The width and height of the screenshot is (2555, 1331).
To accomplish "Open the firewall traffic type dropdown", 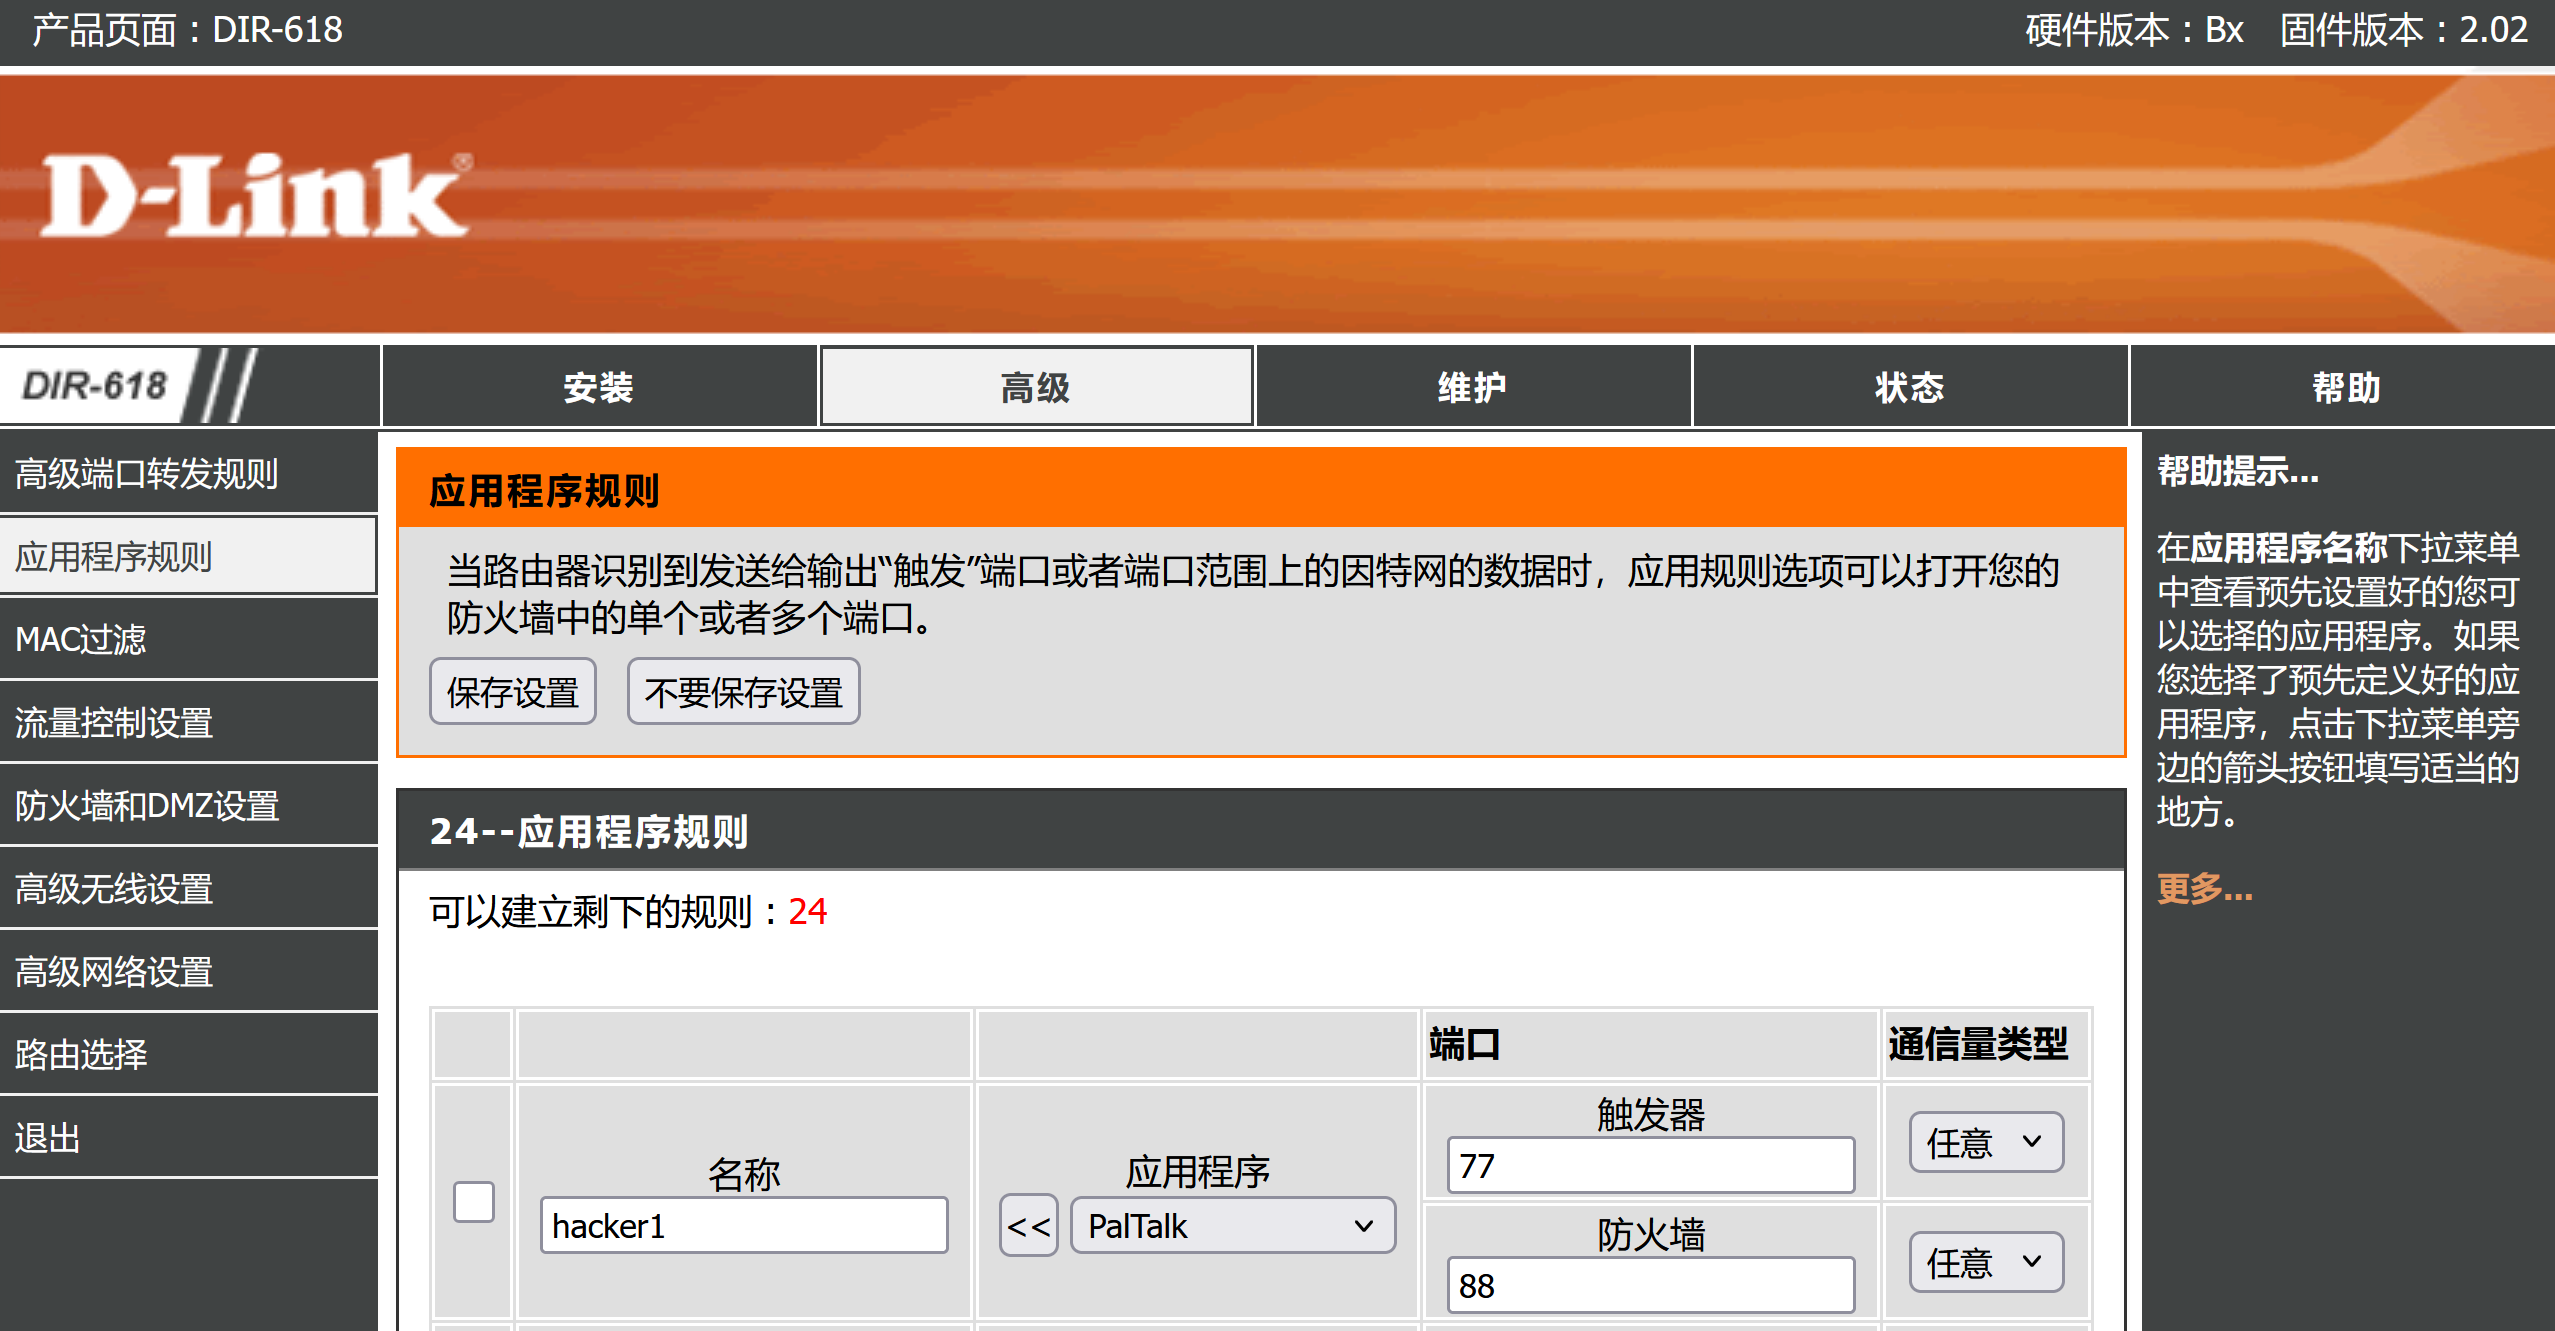I will tap(1985, 1262).
